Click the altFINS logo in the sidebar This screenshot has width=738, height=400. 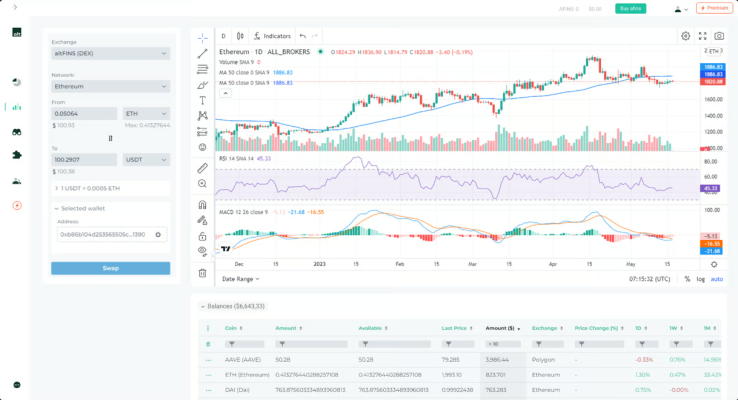pyautogui.click(x=17, y=32)
